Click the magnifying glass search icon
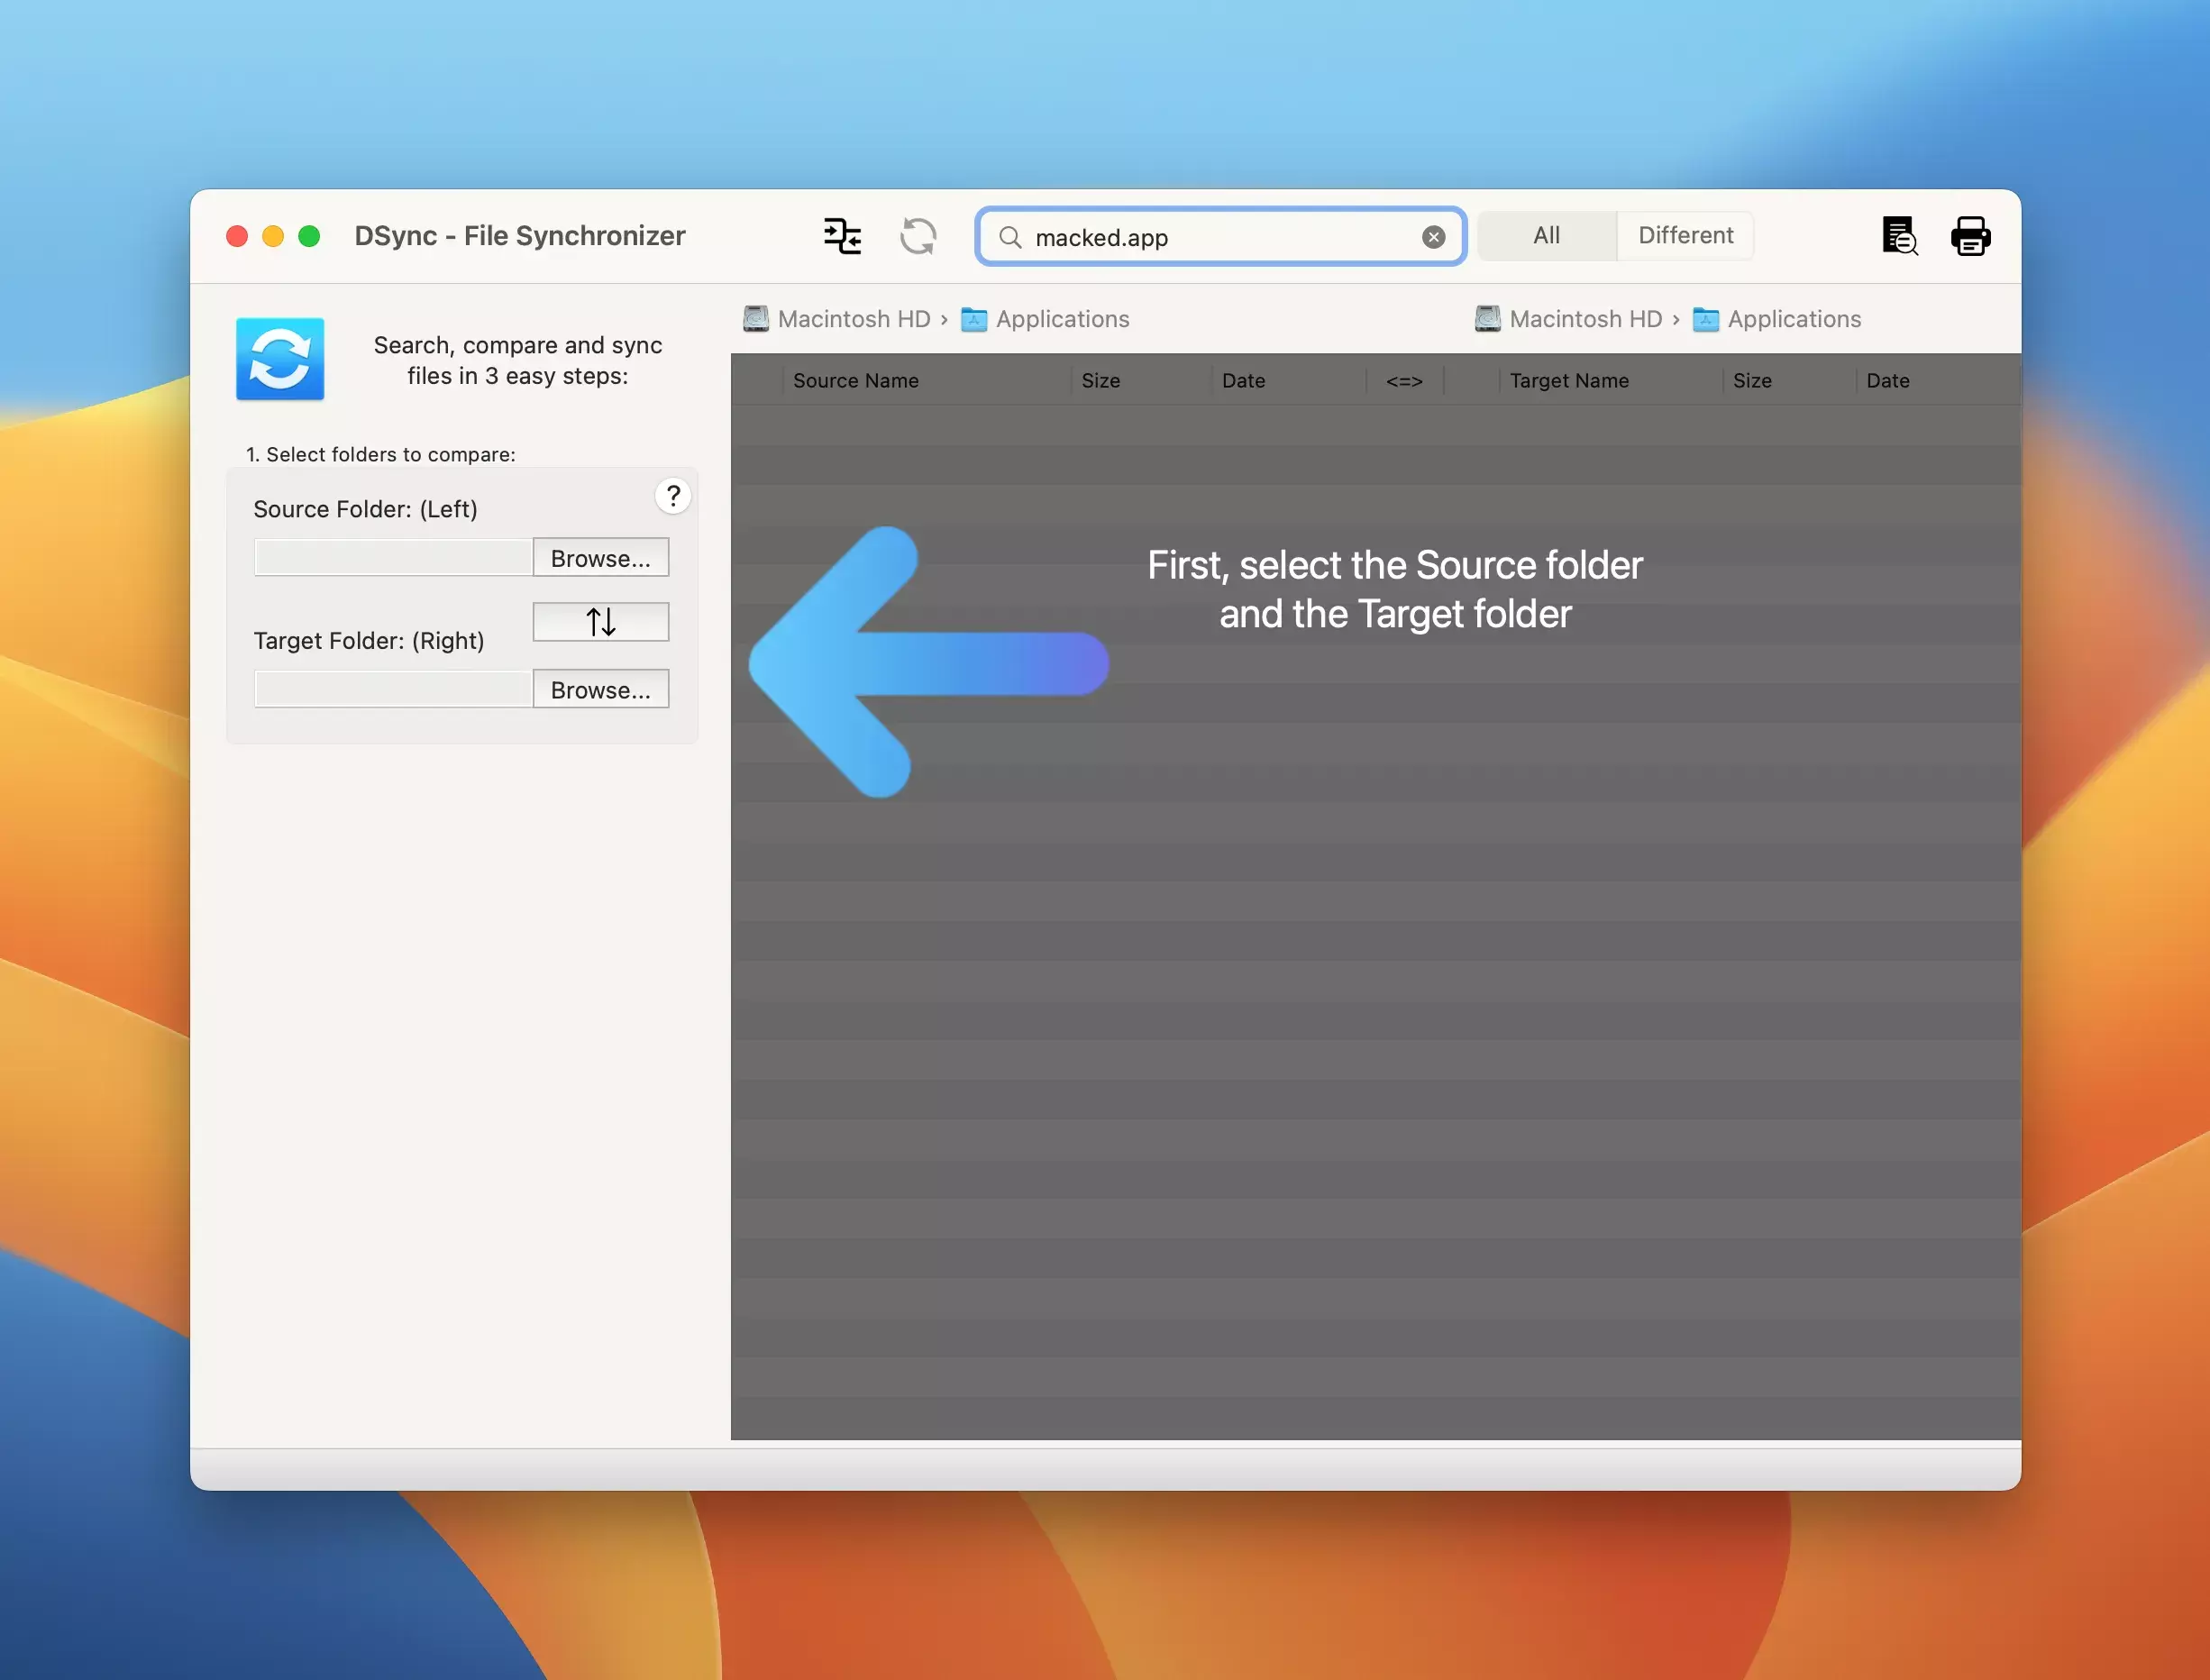The image size is (2210, 1680). [x=1010, y=237]
